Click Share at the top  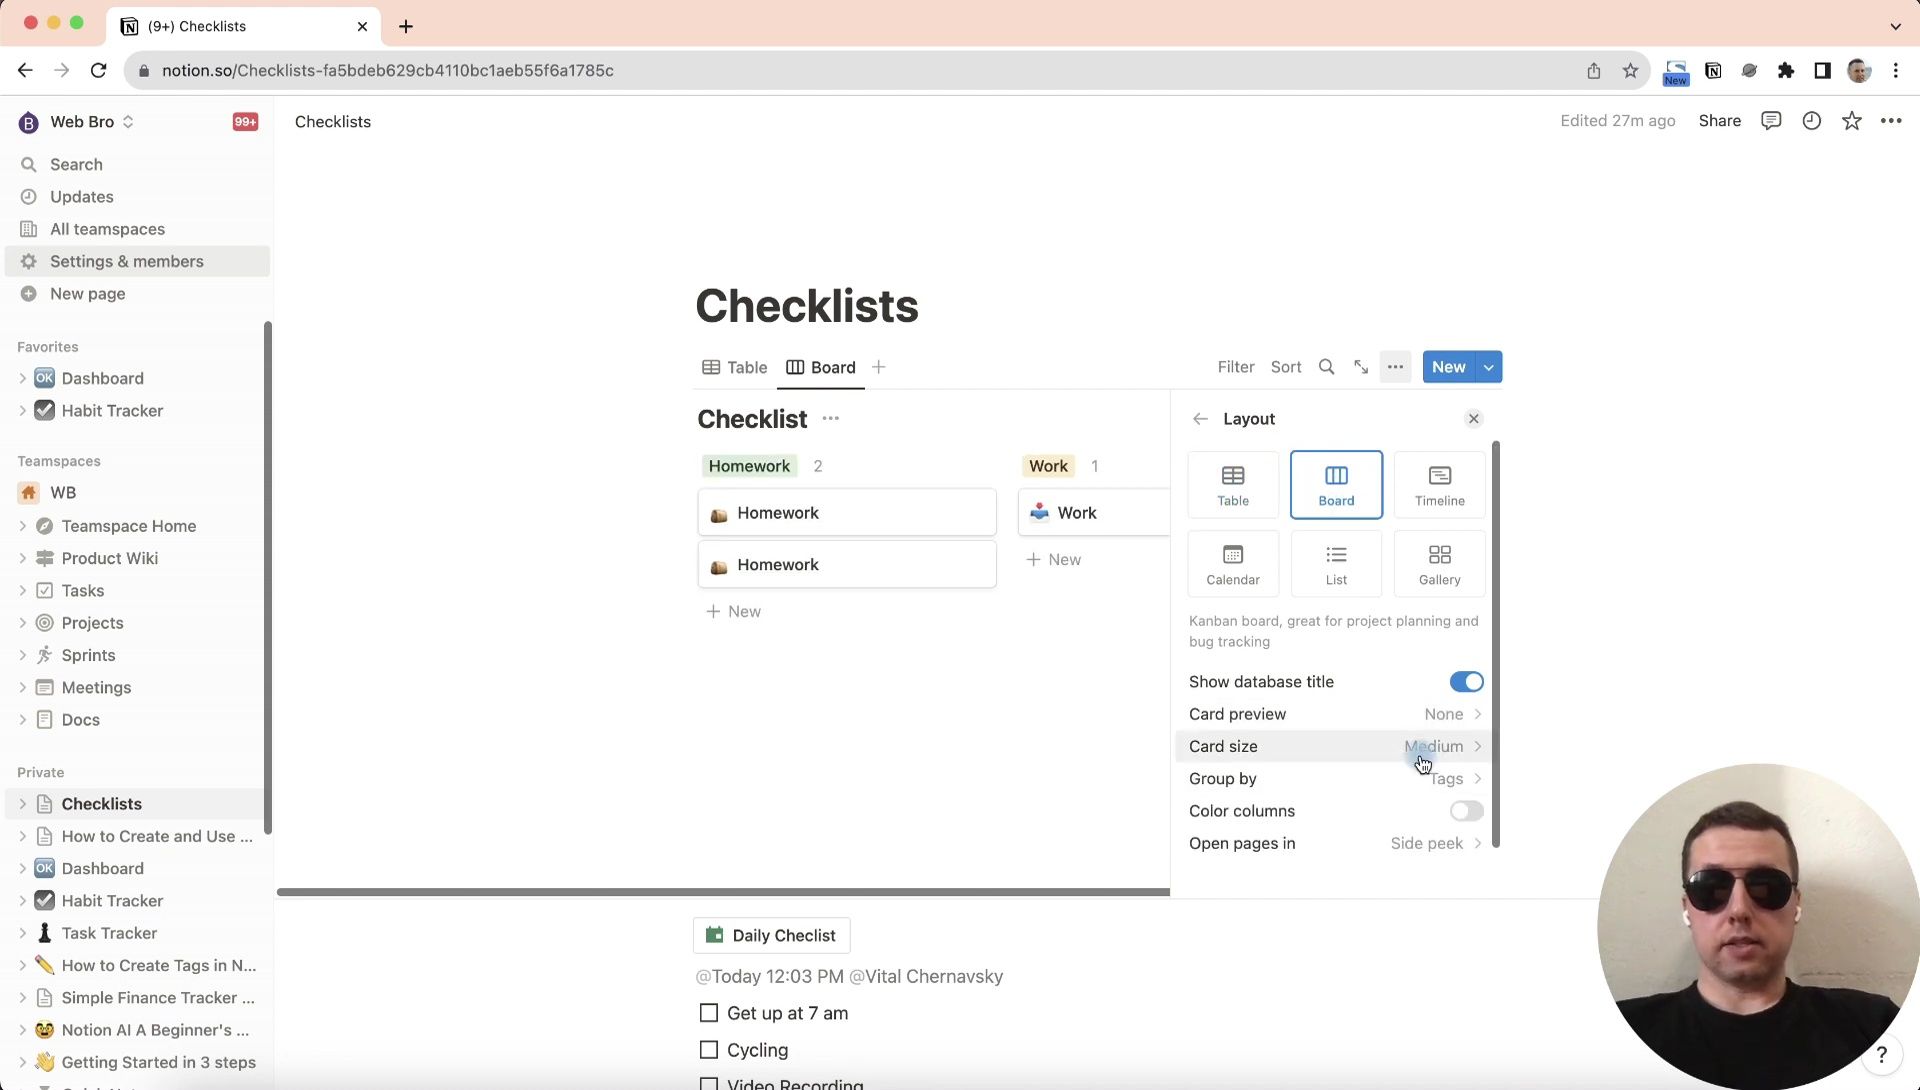[x=1719, y=121]
